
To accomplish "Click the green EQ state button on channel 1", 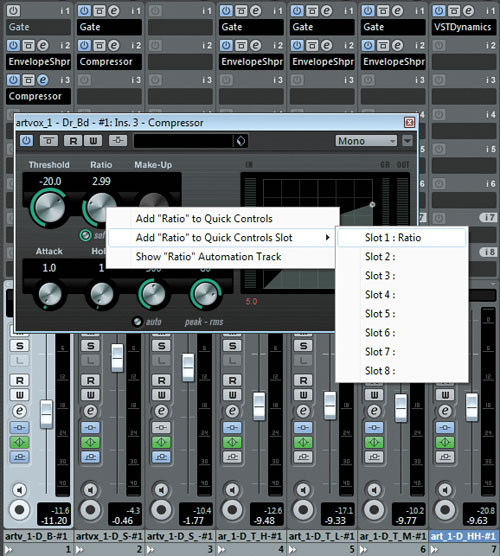I will pos(20,442).
